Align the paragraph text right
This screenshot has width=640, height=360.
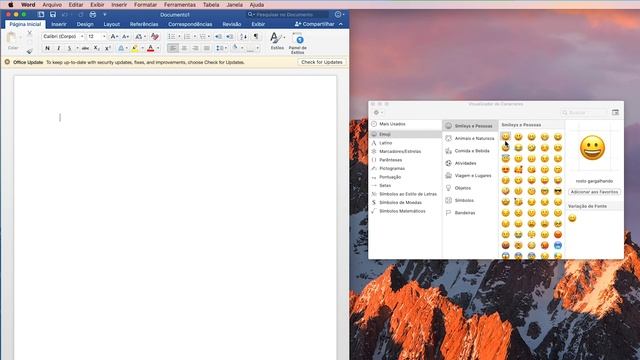[196, 48]
